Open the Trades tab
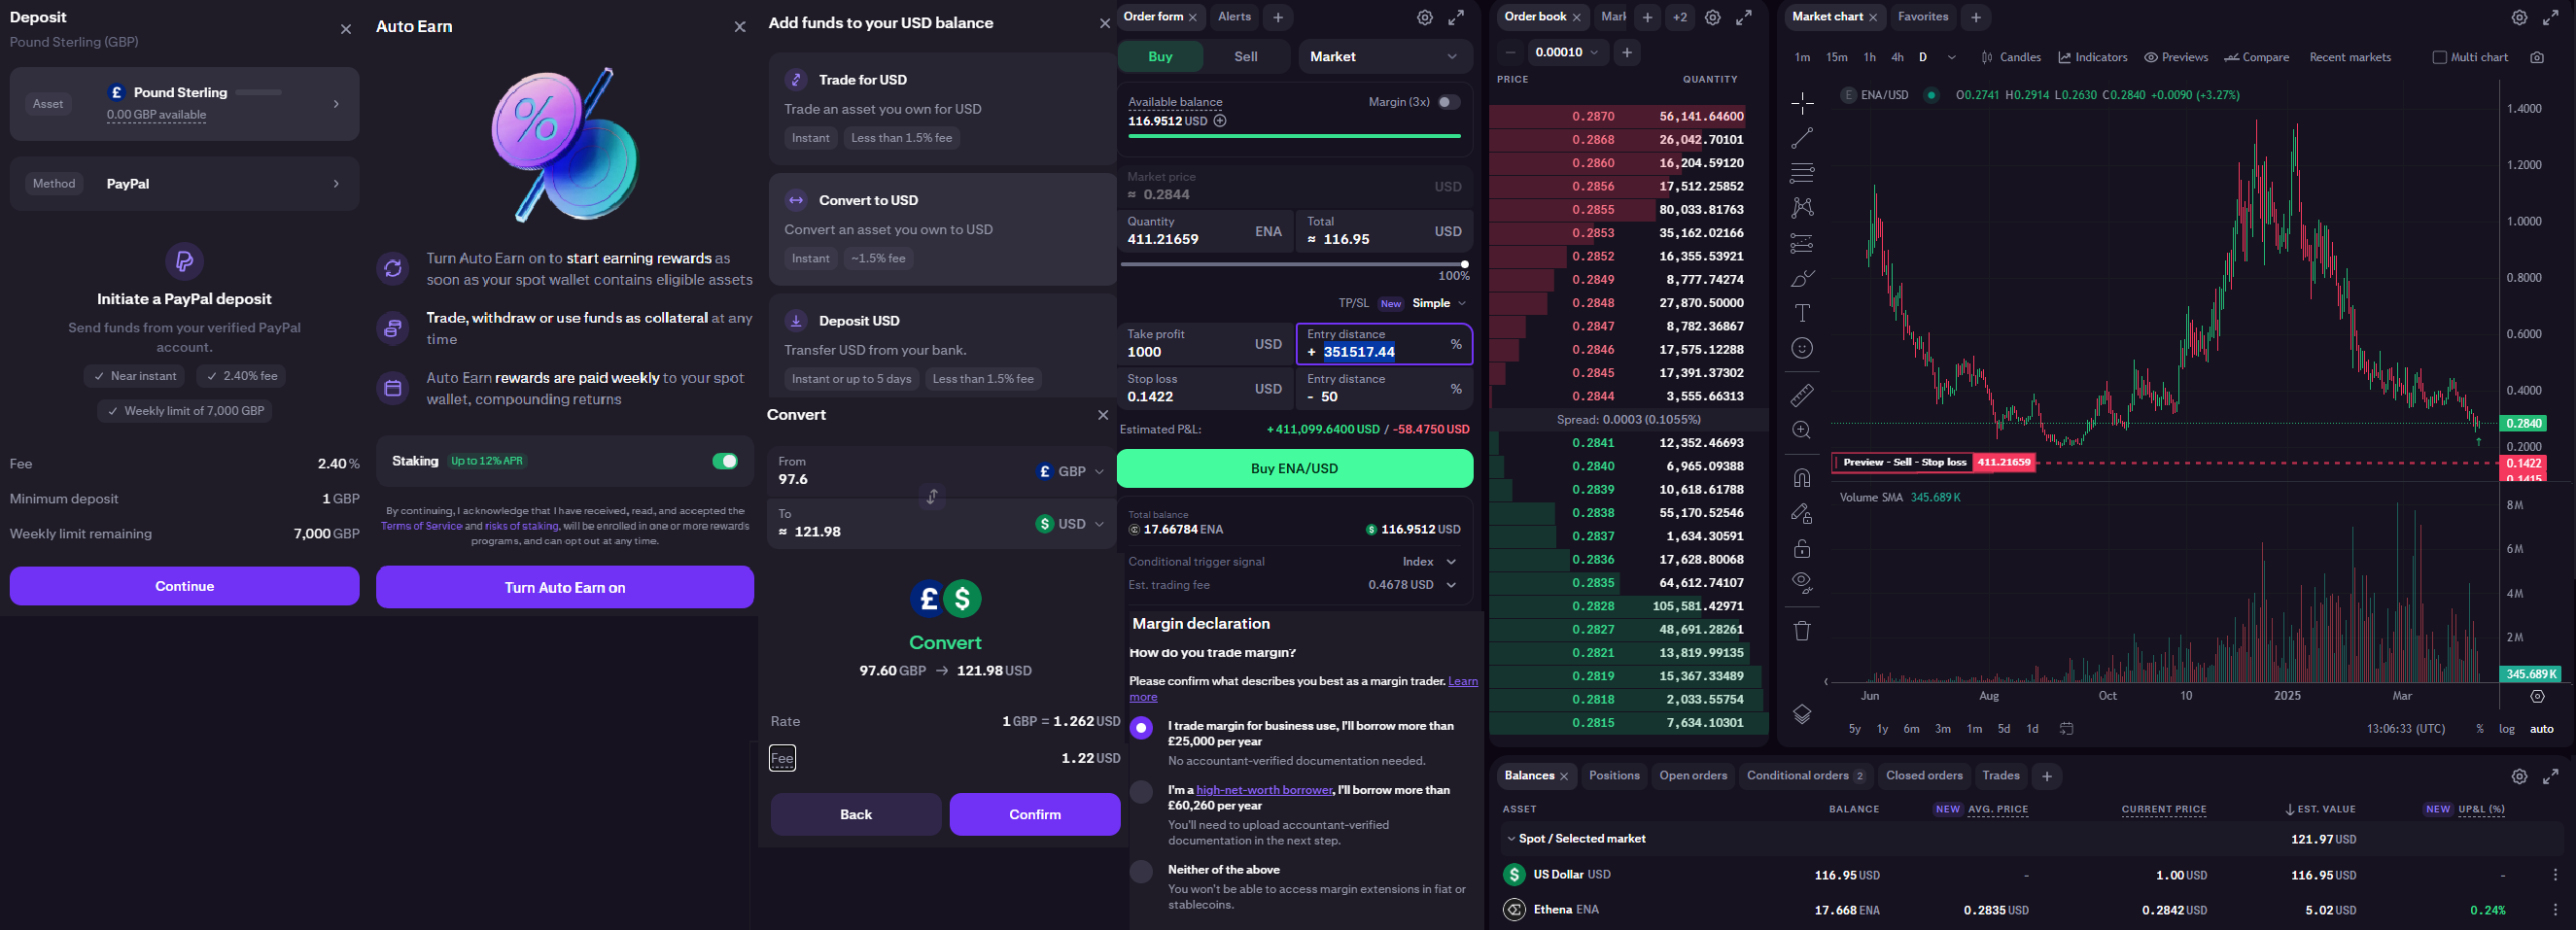 pos(2000,776)
